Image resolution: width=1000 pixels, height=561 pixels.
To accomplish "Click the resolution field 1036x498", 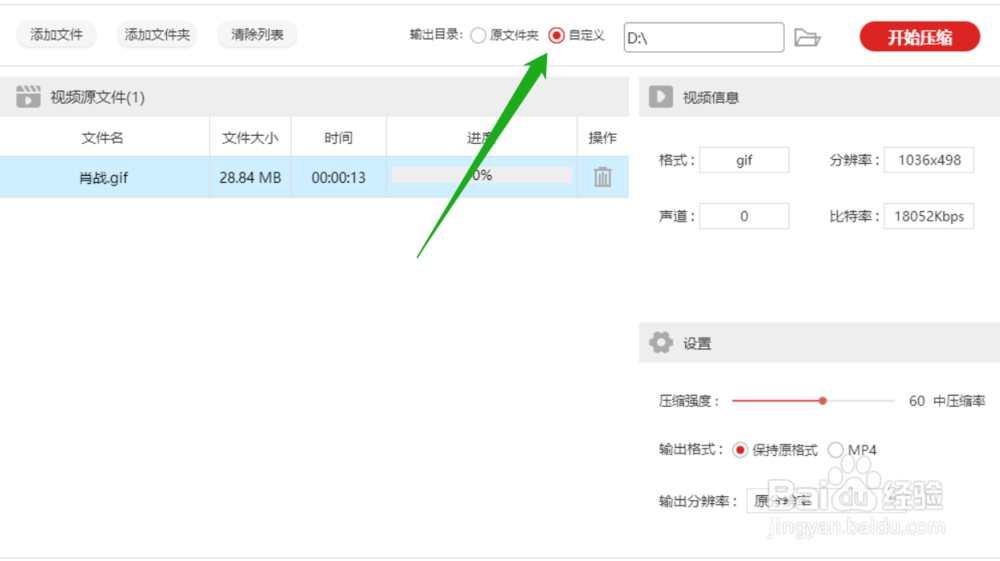I will tap(929, 160).
